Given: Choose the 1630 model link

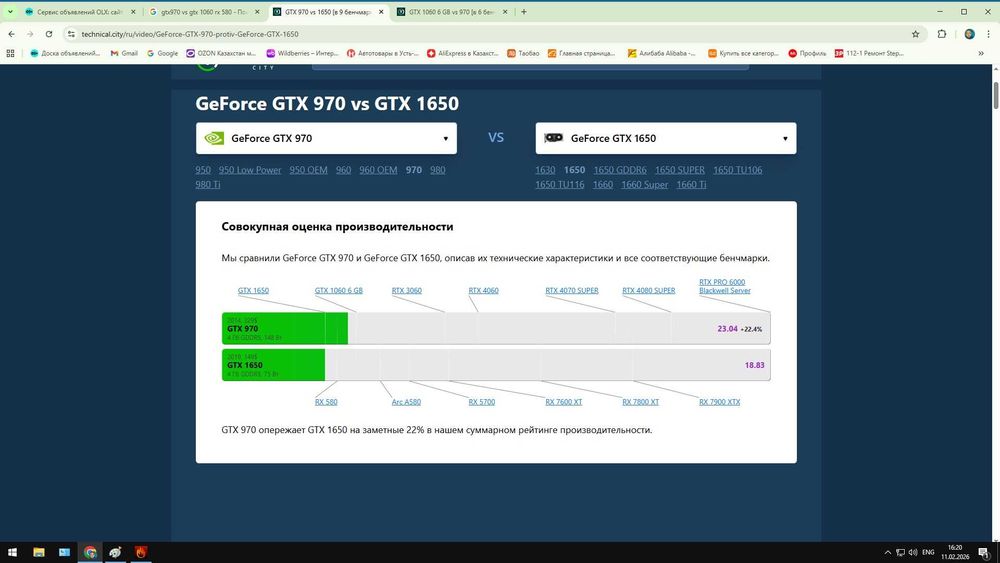Looking at the screenshot, I should [x=545, y=170].
